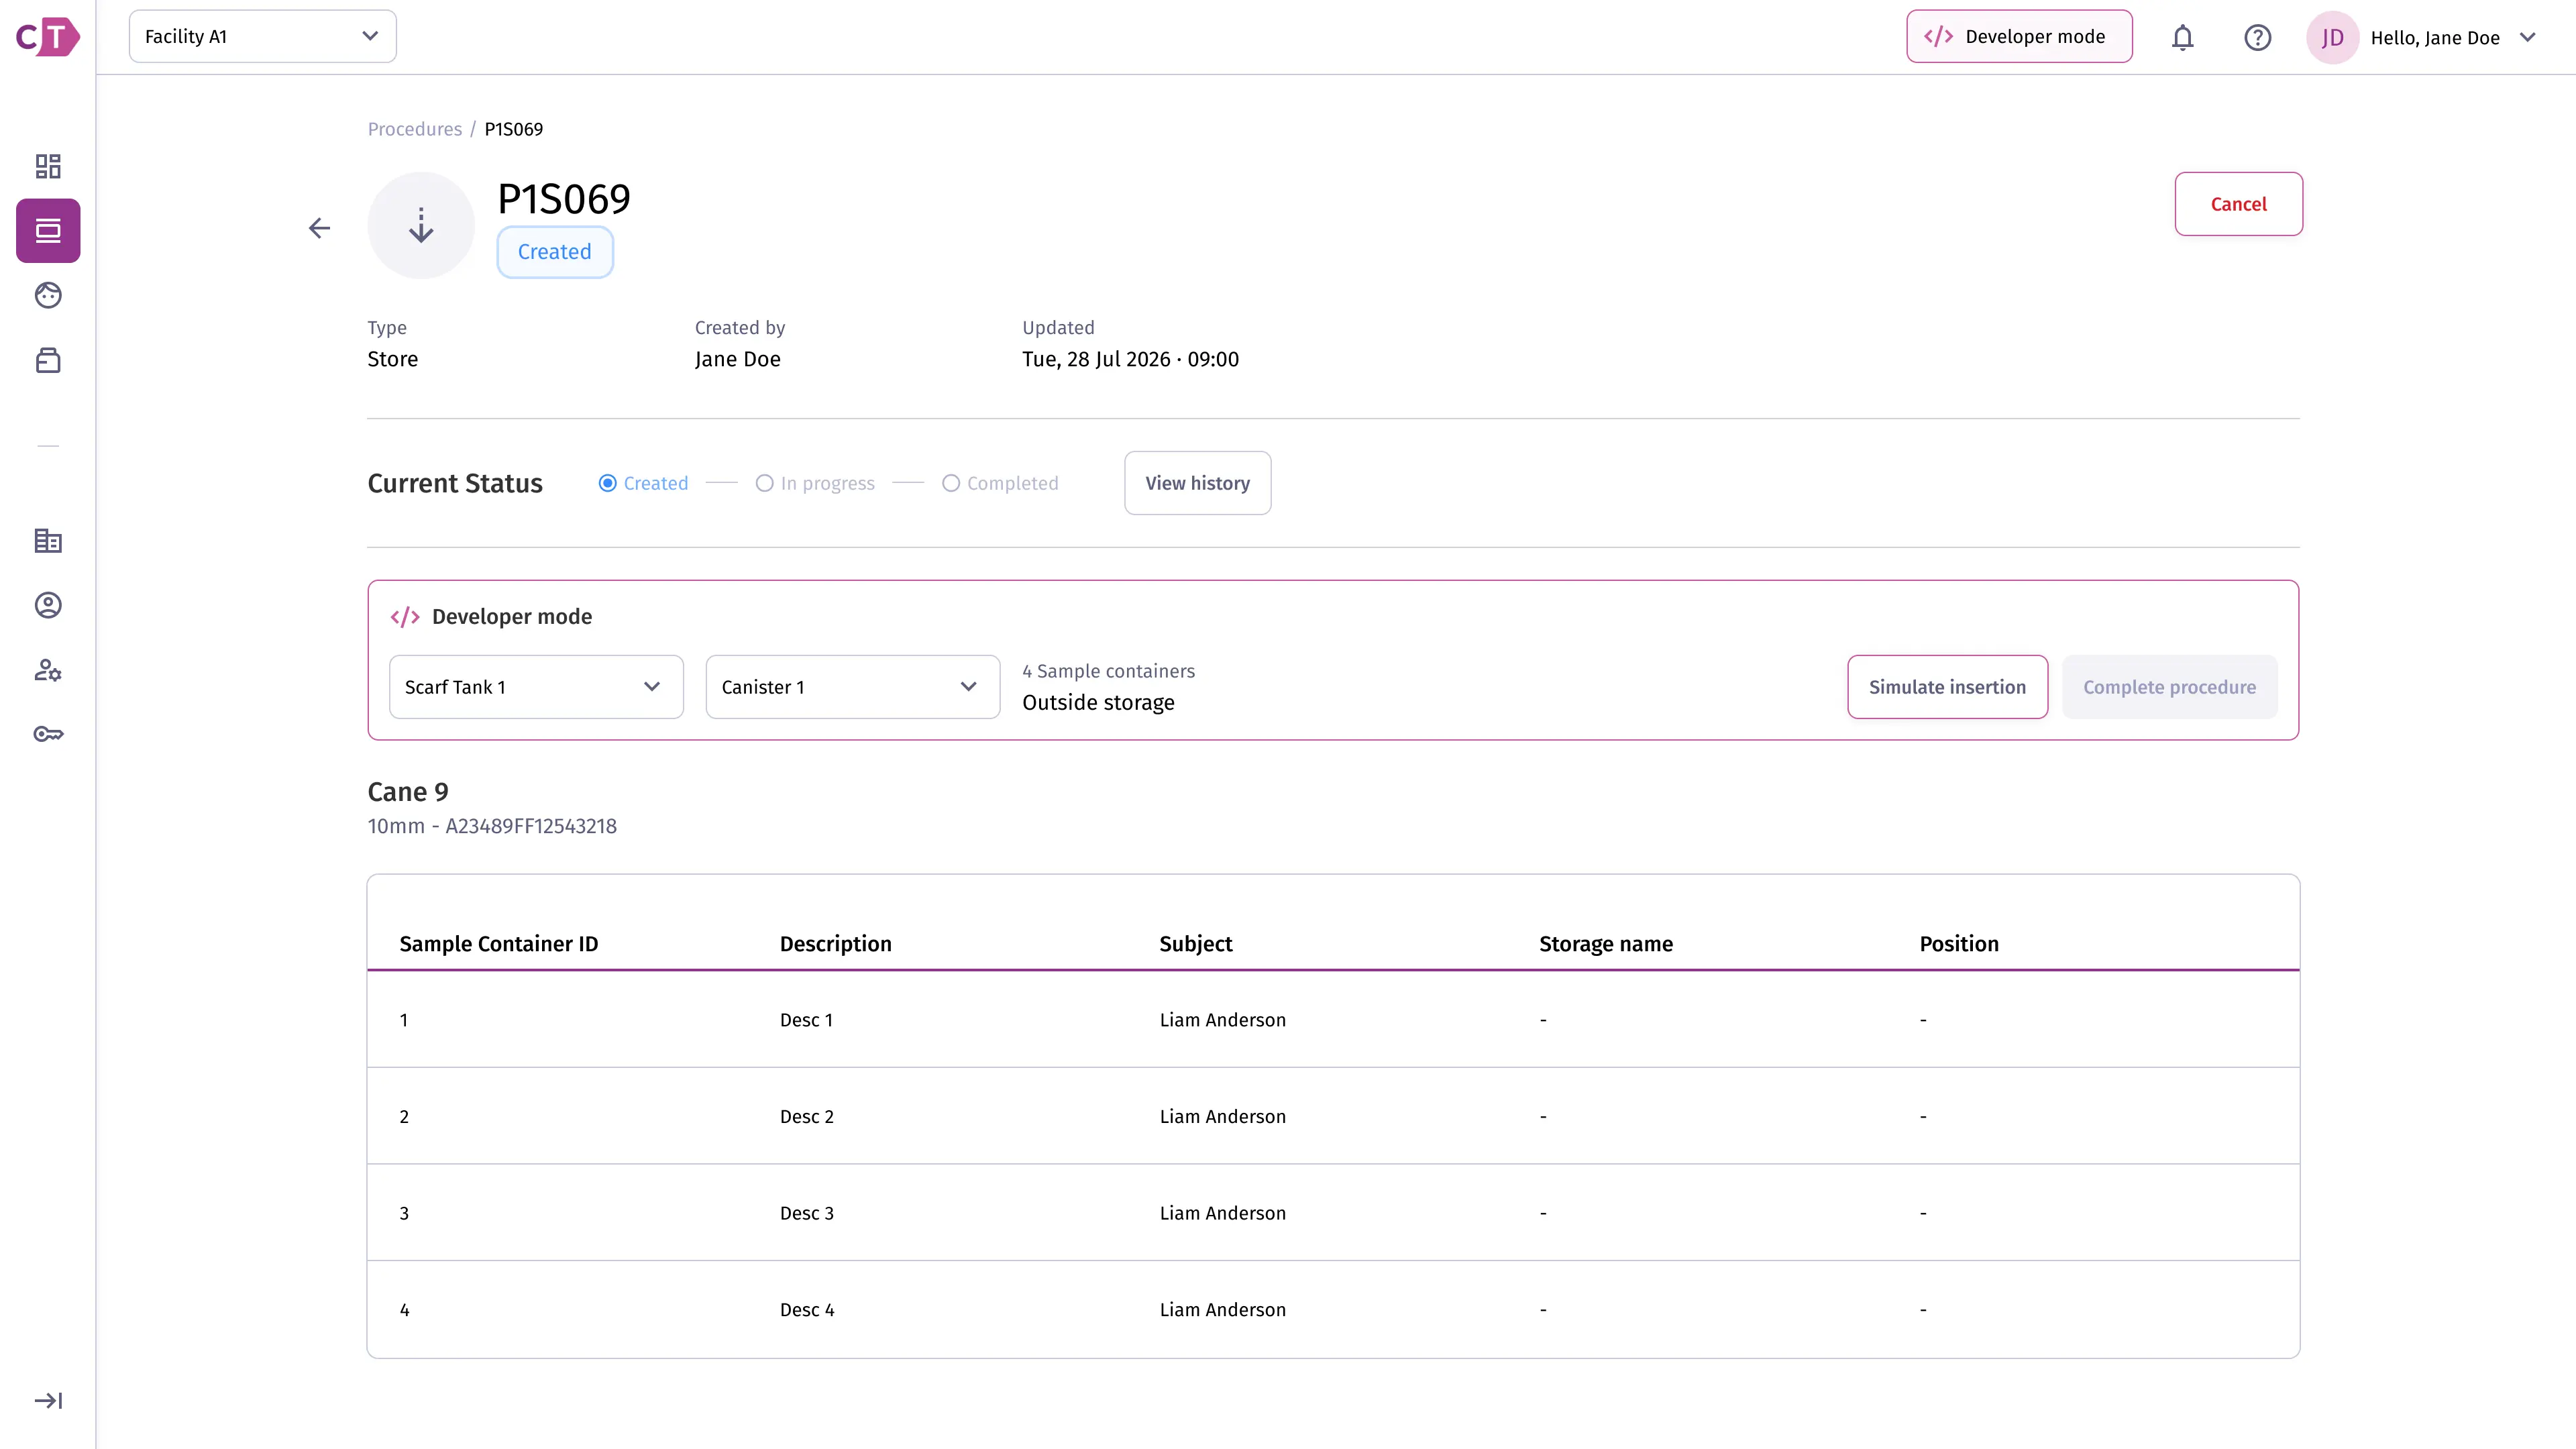The width and height of the screenshot is (2576, 1449).
Task: Expand sidebar with the arrow-bar icon
Action: (48, 1400)
